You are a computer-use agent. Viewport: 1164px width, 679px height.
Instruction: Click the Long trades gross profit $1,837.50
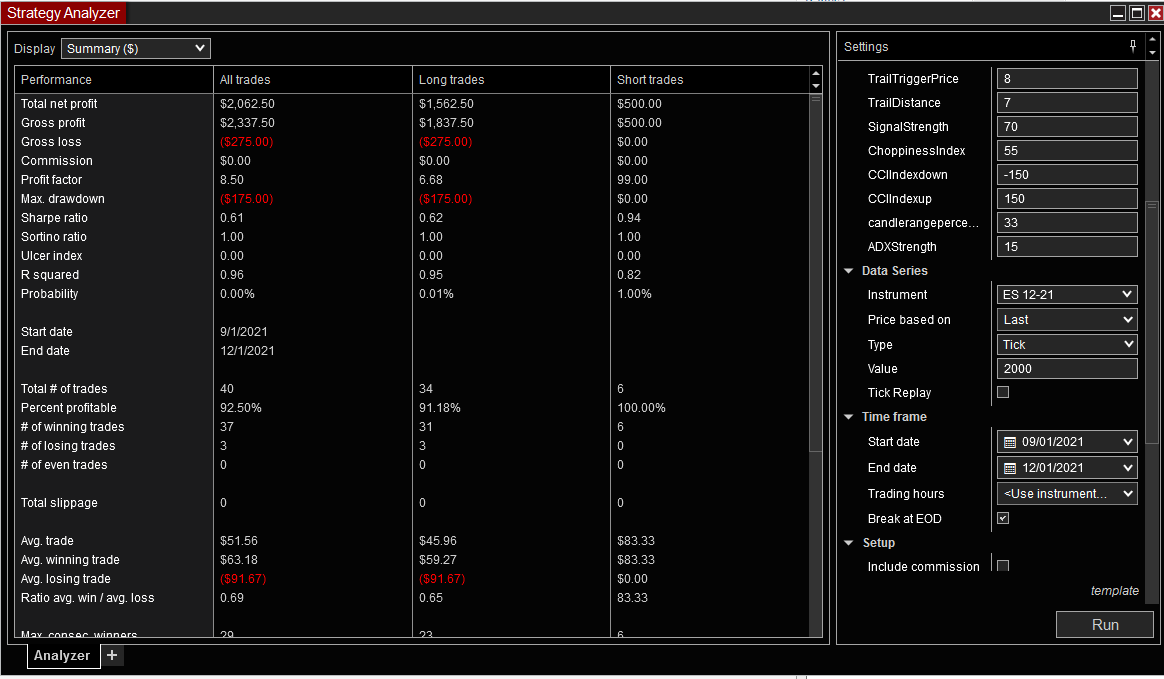[x=446, y=122]
